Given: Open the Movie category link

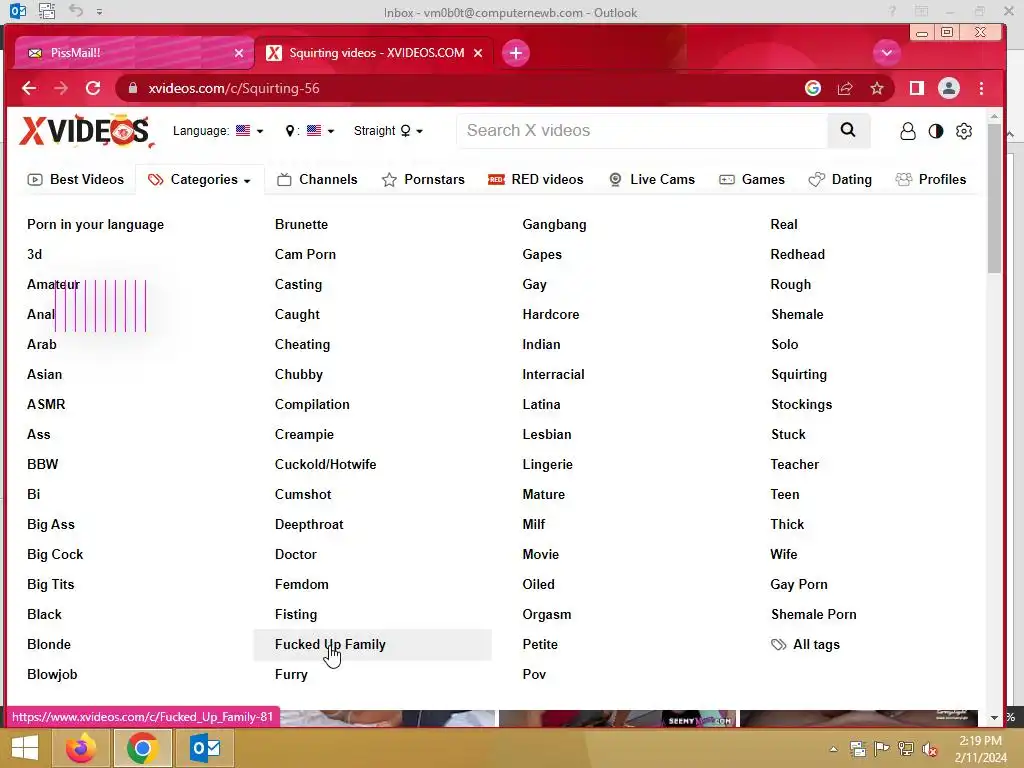Looking at the screenshot, I should pos(541,555).
